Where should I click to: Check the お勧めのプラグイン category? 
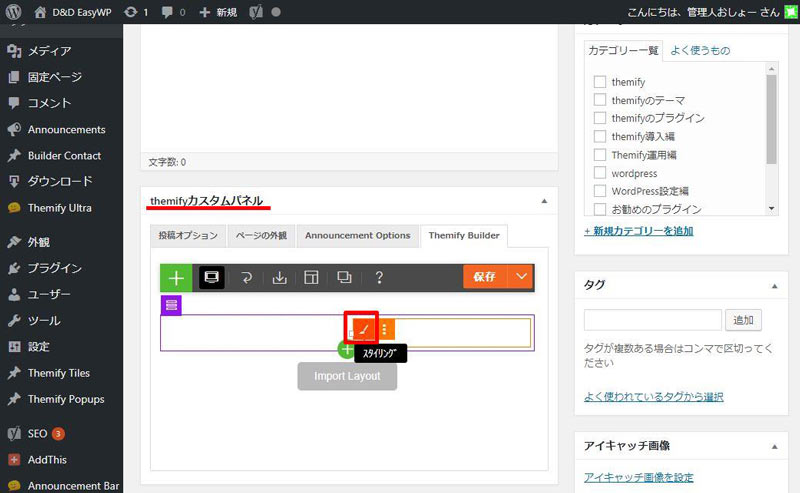pyautogui.click(x=600, y=209)
